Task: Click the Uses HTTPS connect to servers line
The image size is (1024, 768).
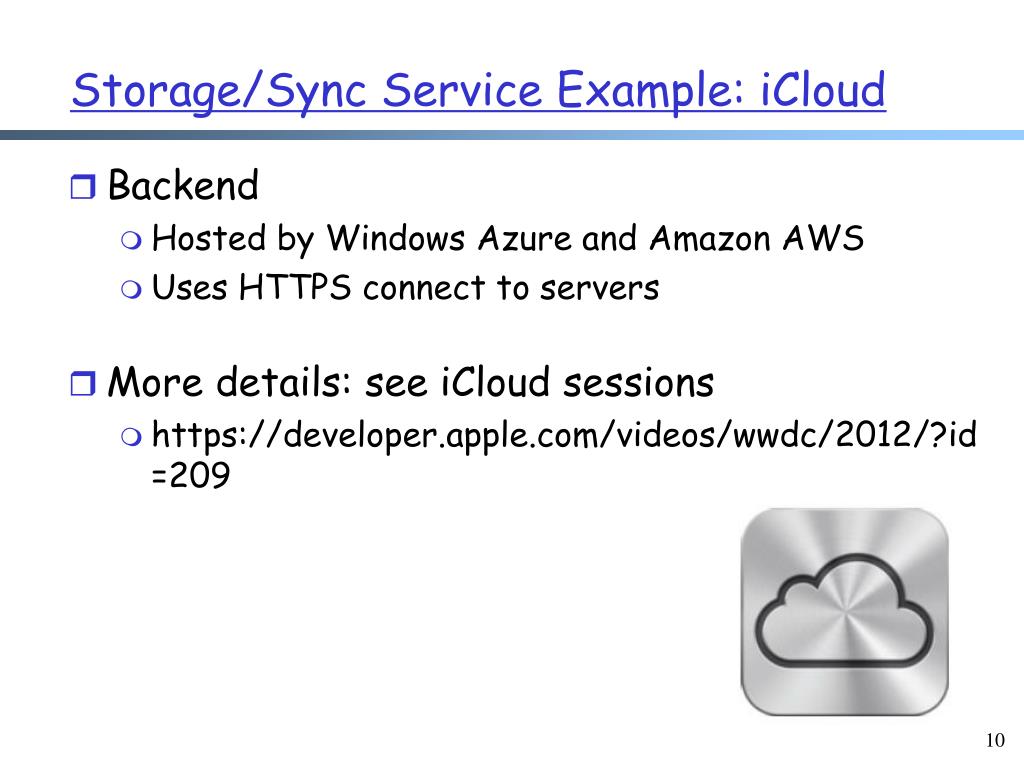Action: [x=405, y=287]
